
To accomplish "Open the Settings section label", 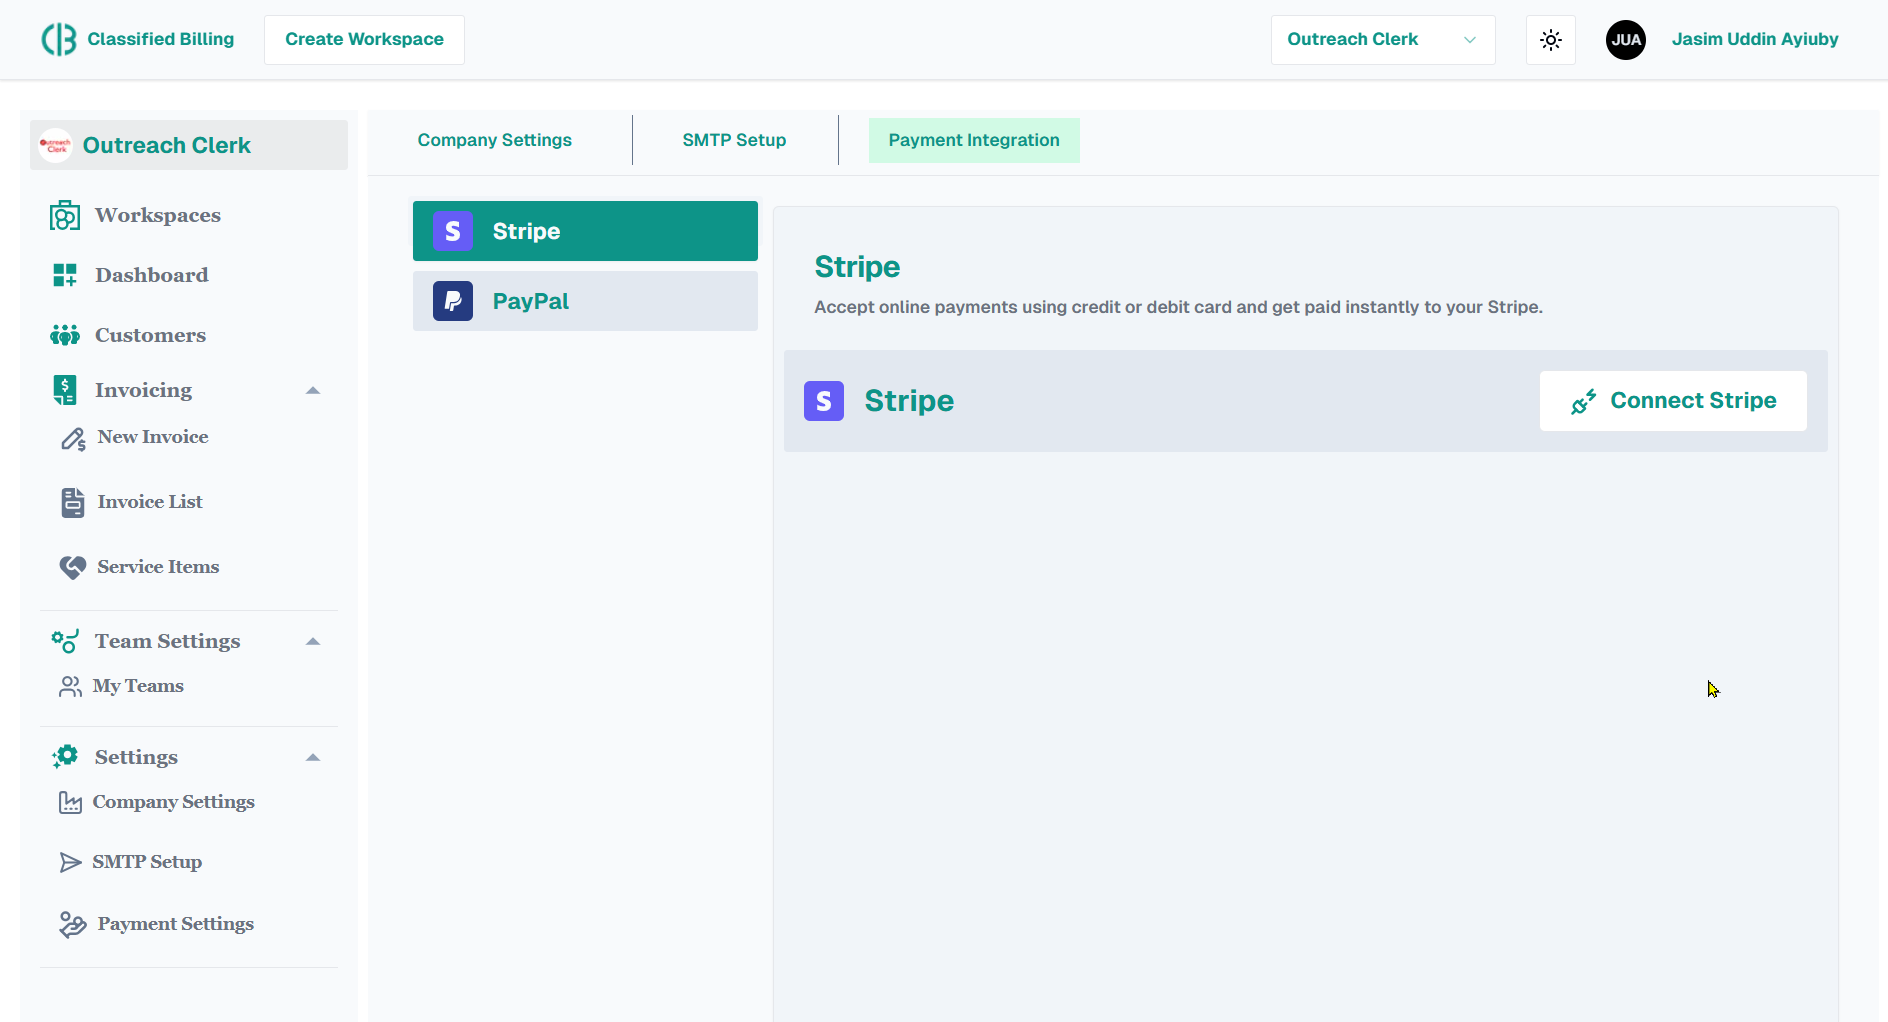I will pyautogui.click(x=136, y=757).
